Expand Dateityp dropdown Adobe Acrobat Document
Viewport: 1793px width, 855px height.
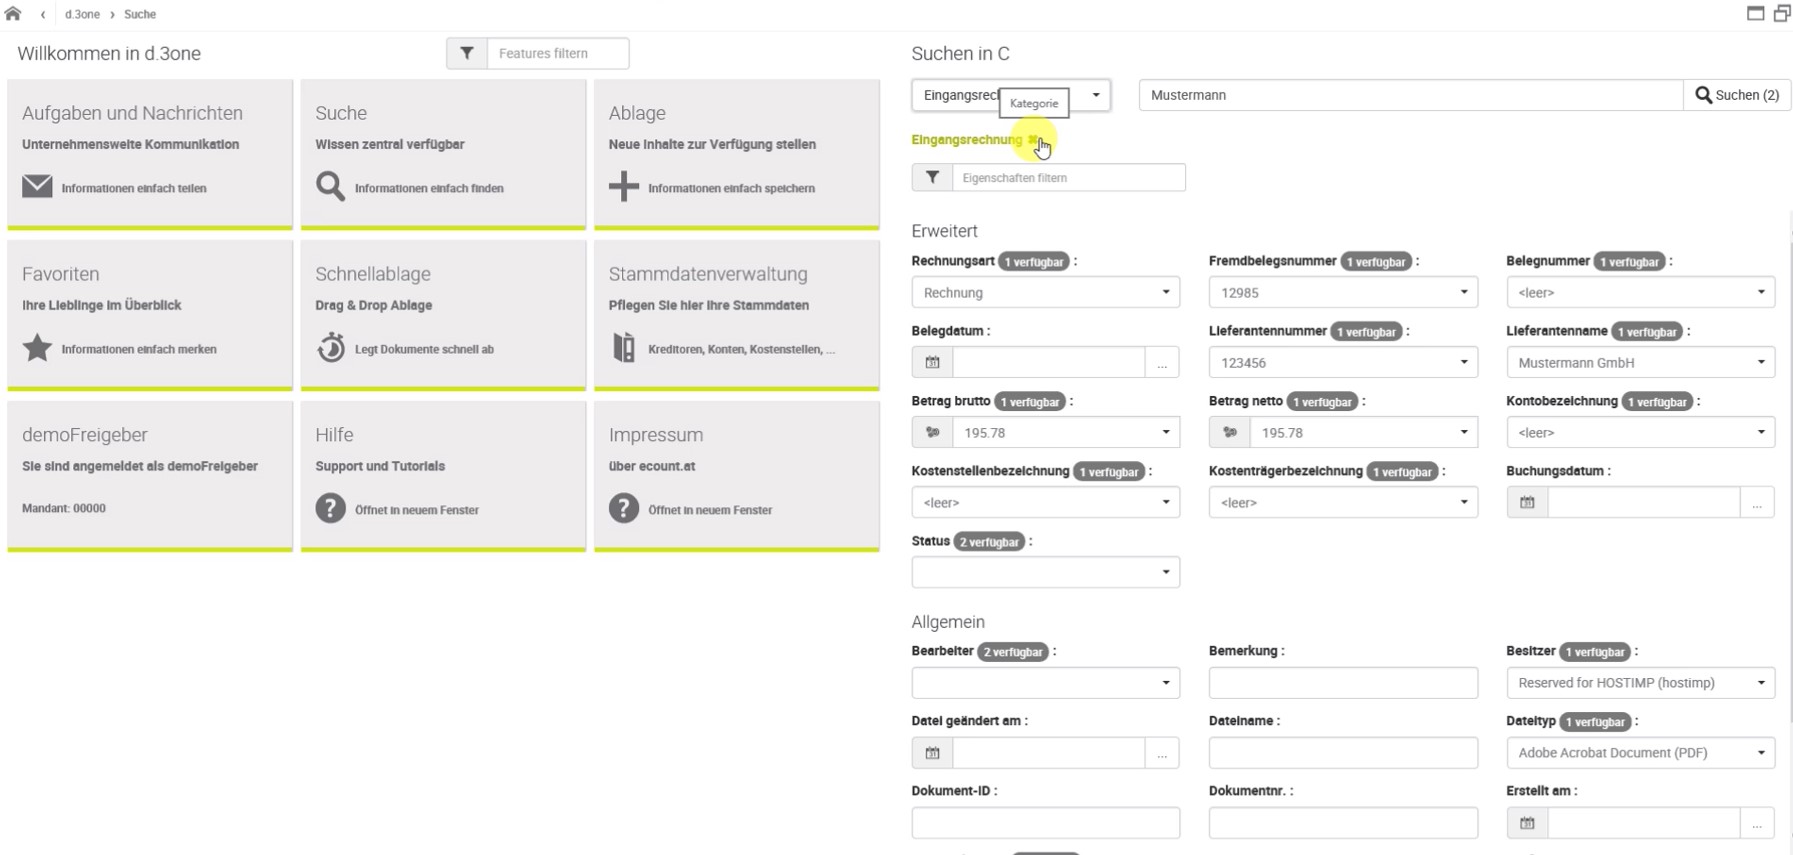[1640, 752]
